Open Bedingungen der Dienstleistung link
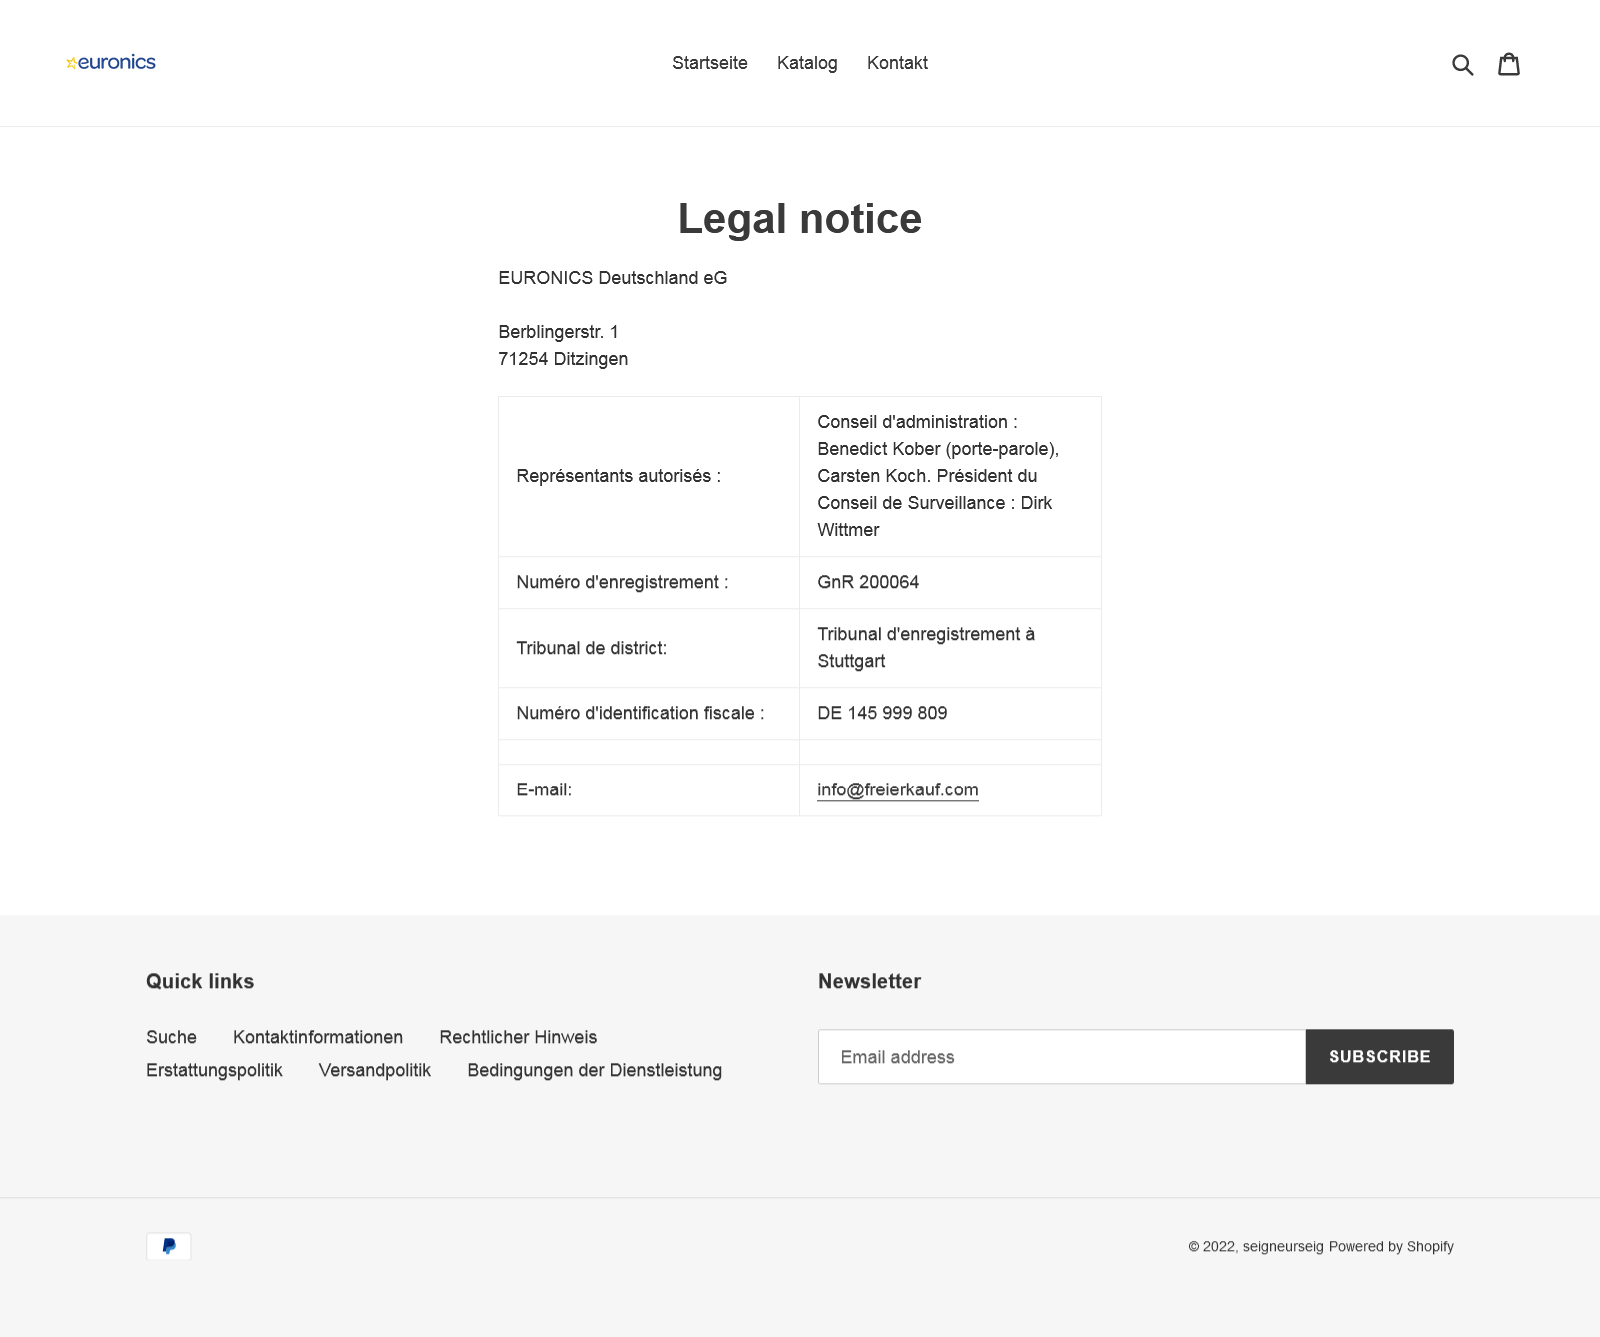 click(x=595, y=1070)
